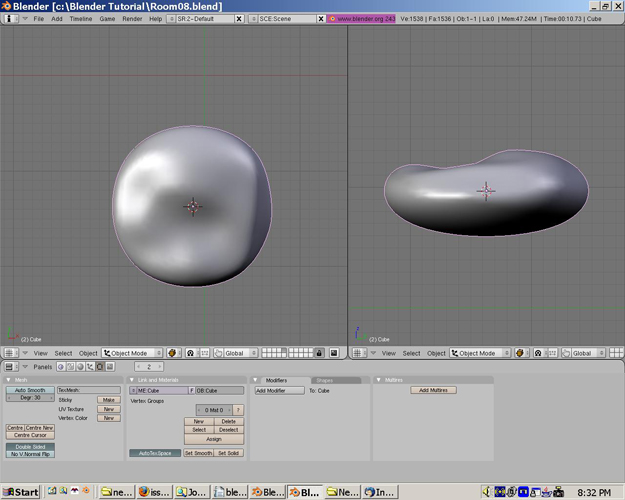Viewport: 625px width, 500px height.
Task: Toggle the Auto Smooth button
Action: pyautogui.click(x=30, y=390)
